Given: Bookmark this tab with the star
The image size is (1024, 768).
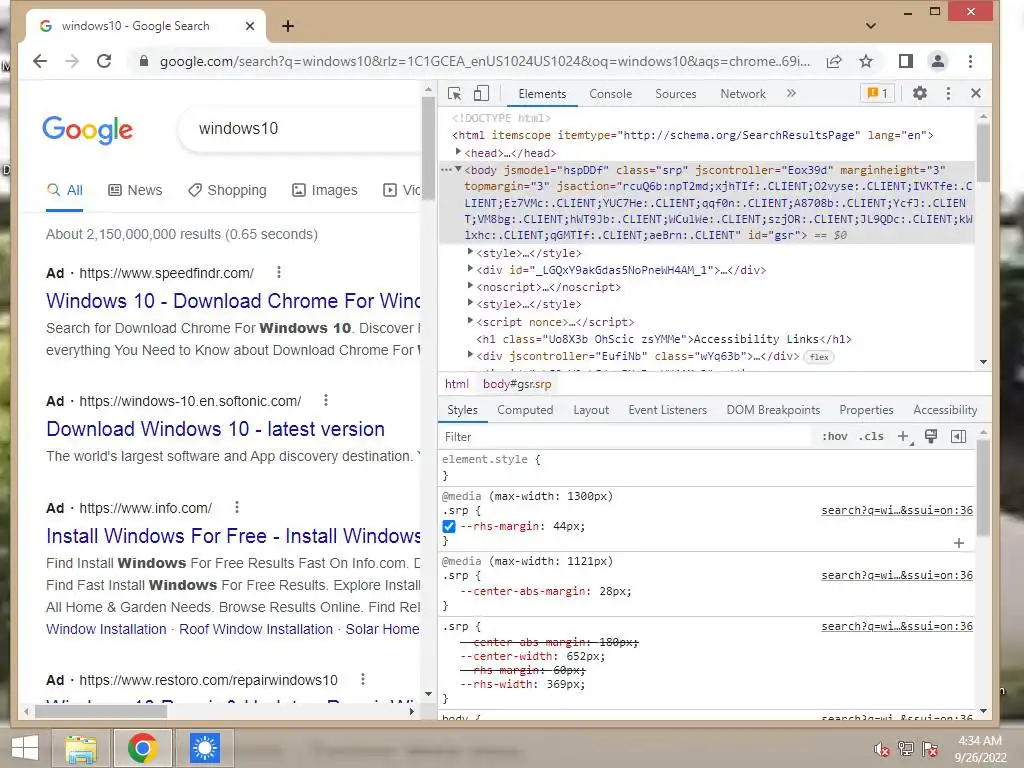Looking at the screenshot, I should click(x=866, y=61).
